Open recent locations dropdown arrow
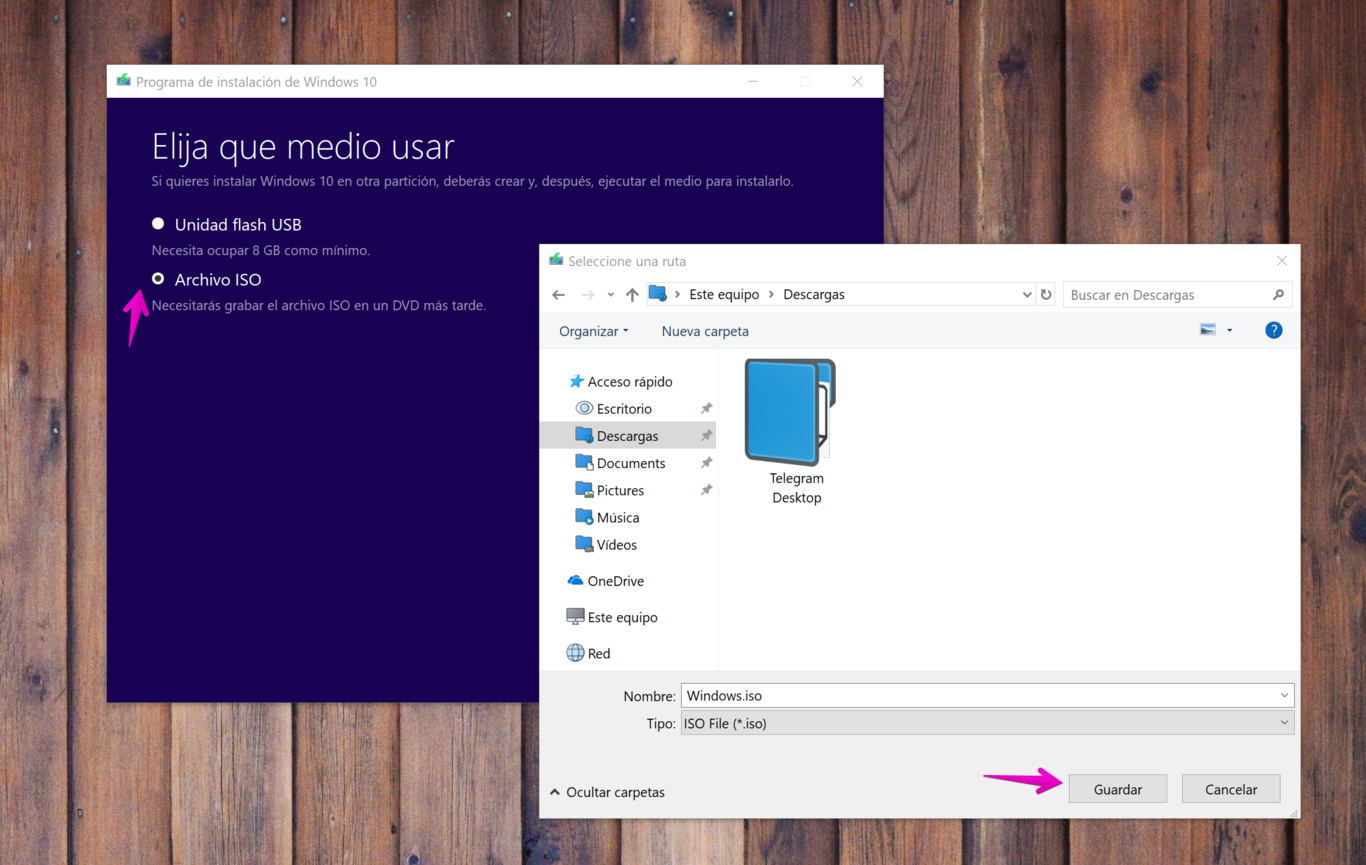Image resolution: width=1366 pixels, height=865 pixels. click(610, 295)
